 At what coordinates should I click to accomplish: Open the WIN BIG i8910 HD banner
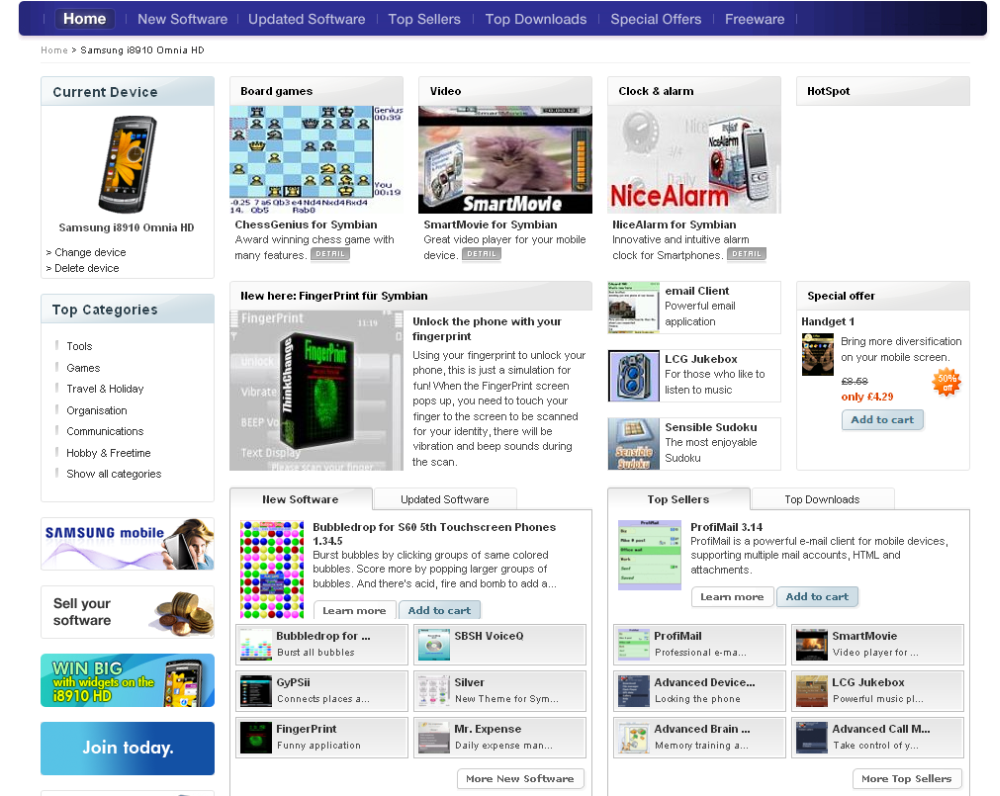(x=128, y=681)
